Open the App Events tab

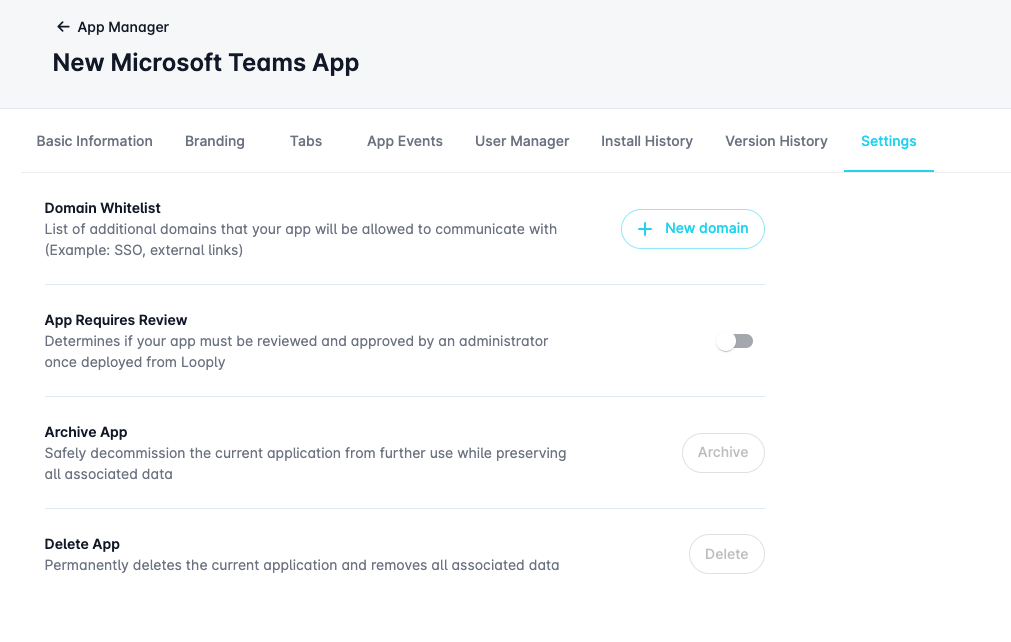[405, 141]
